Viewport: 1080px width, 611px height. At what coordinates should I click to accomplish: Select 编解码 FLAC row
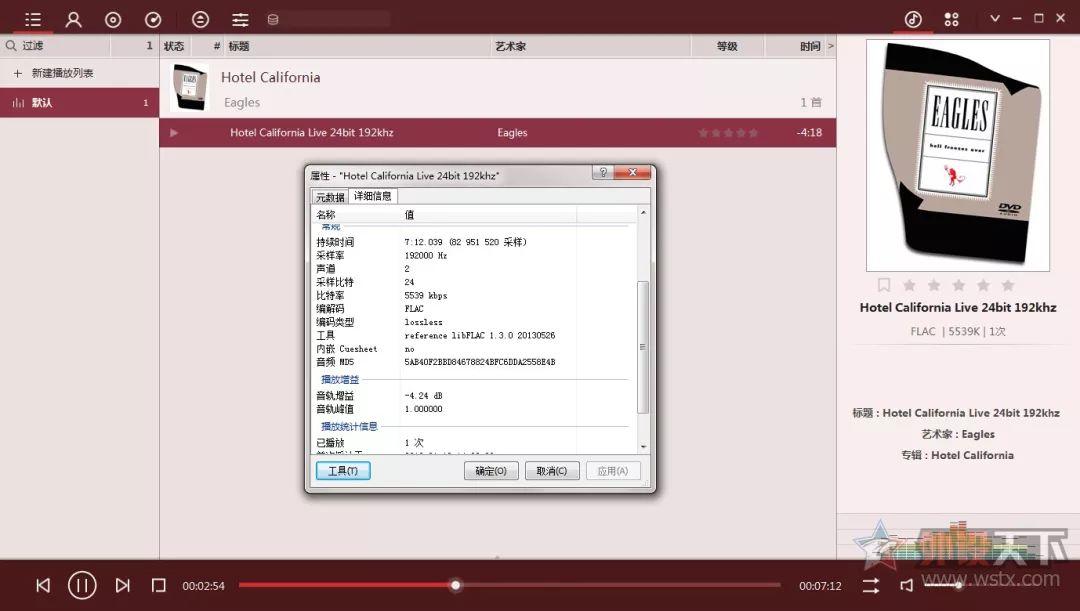pyautogui.click(x=474, y=309)
